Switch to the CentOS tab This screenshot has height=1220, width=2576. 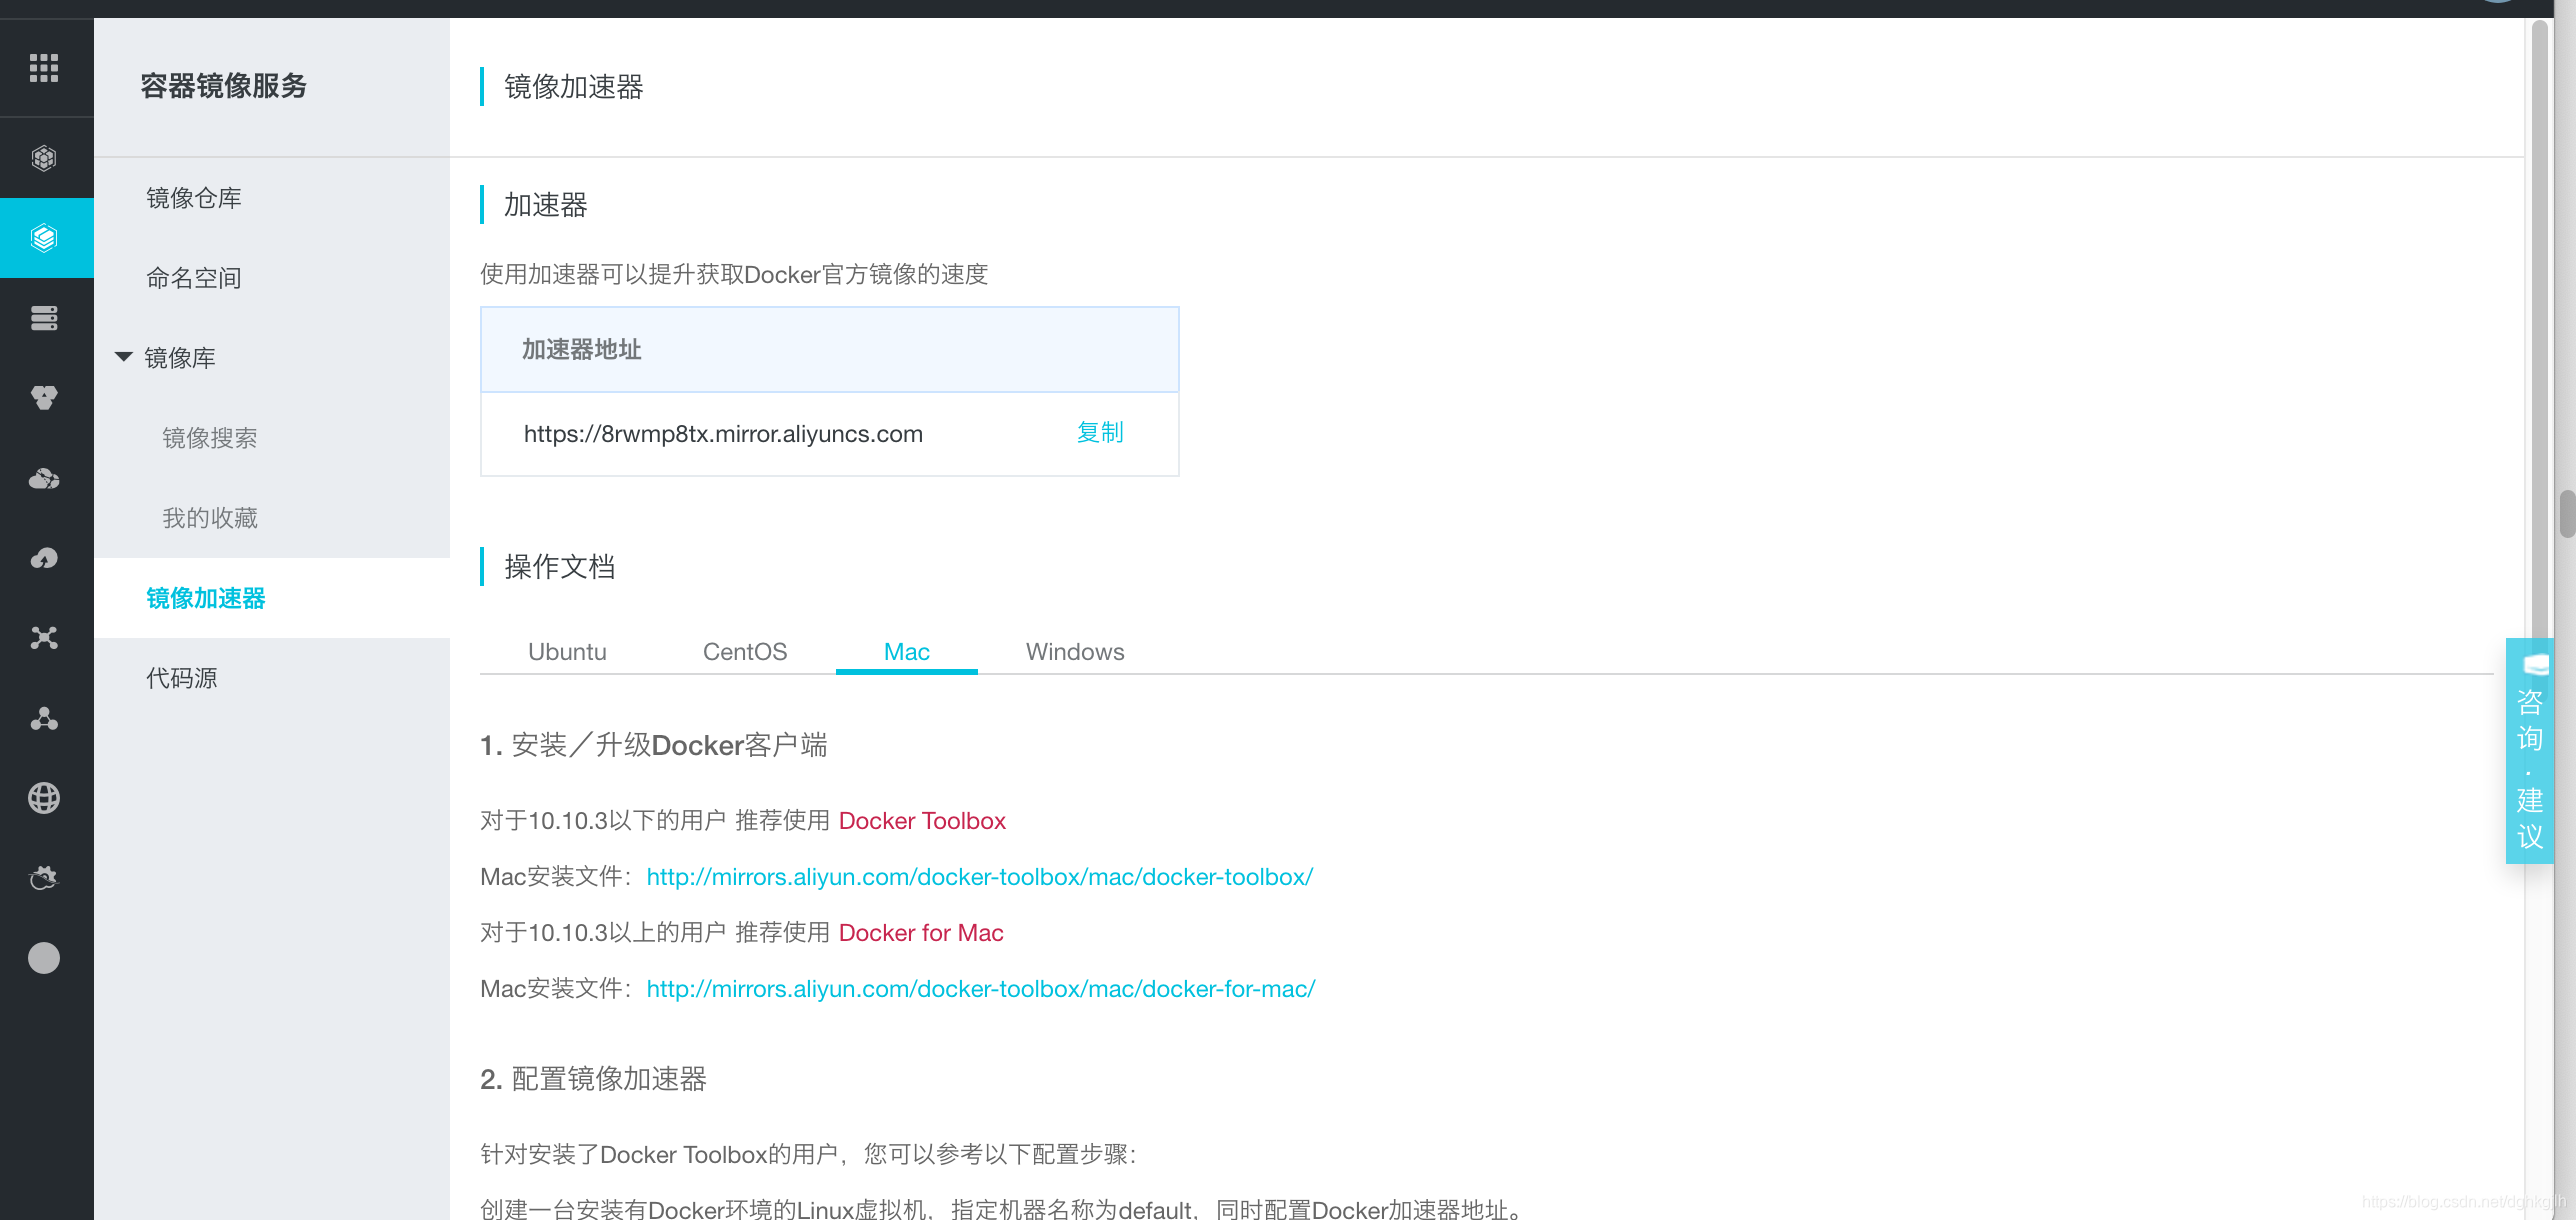[745, 652]
